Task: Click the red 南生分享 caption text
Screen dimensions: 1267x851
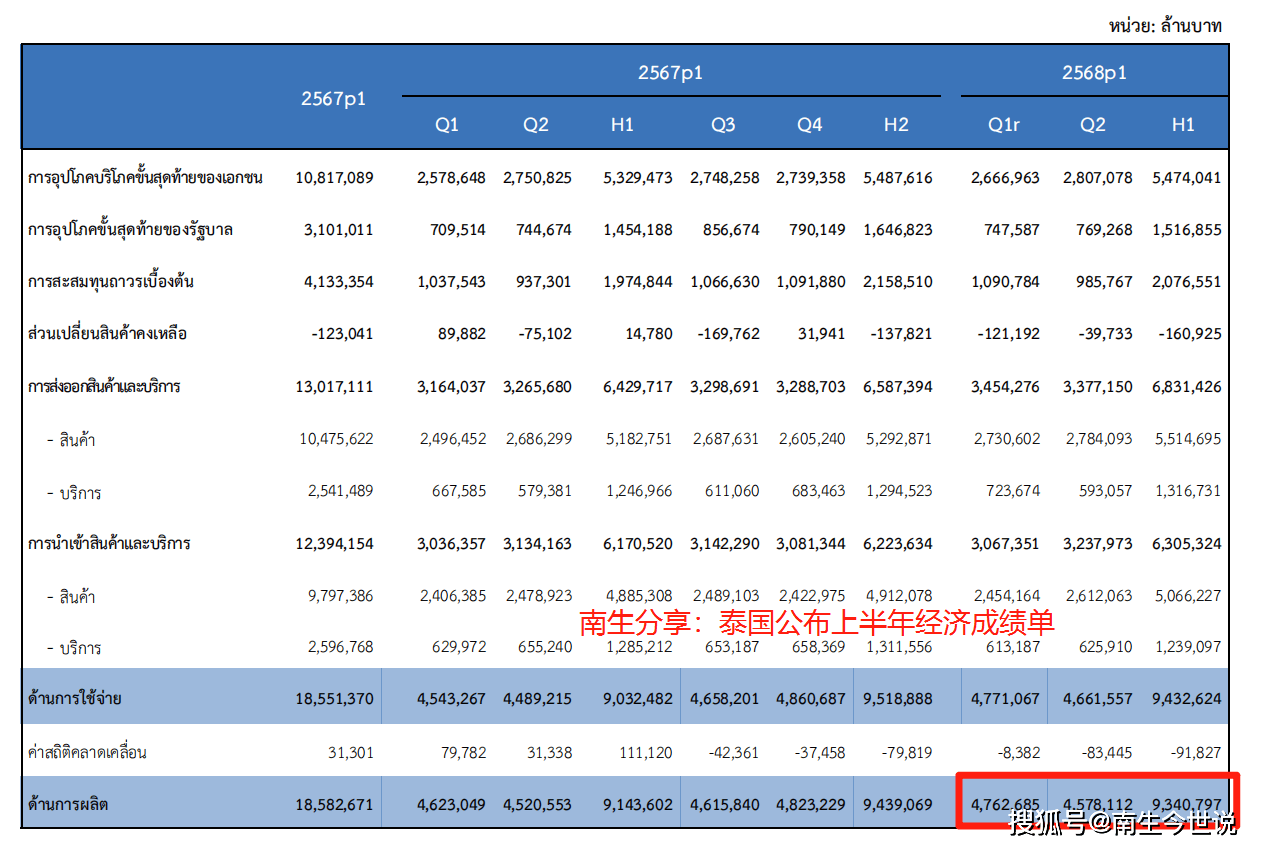Action: tap(817, 623)
